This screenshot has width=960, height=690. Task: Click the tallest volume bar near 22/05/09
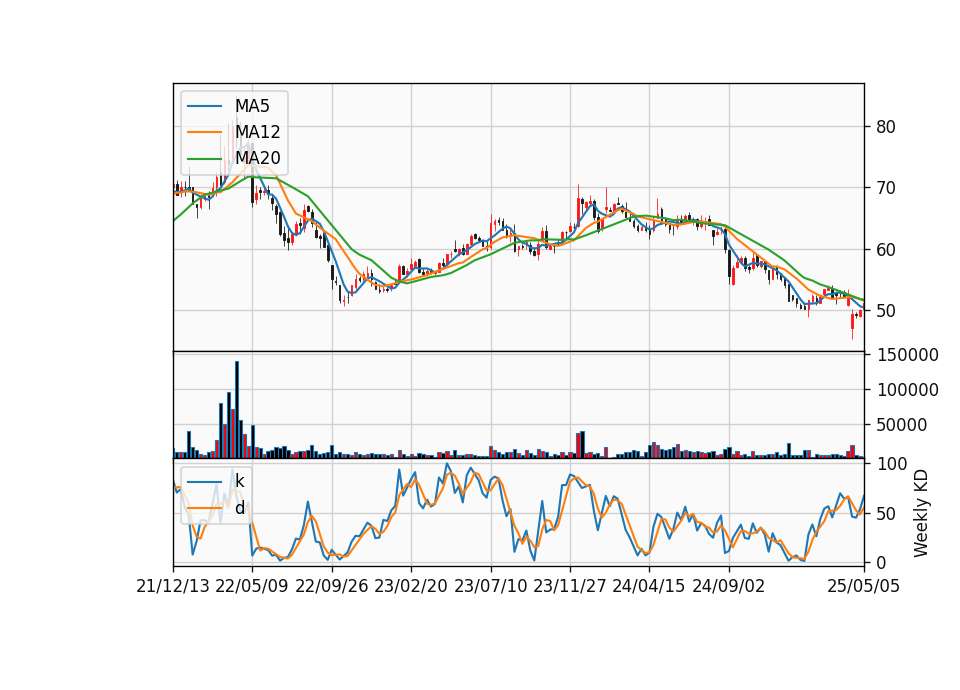(x=237, y=410)
